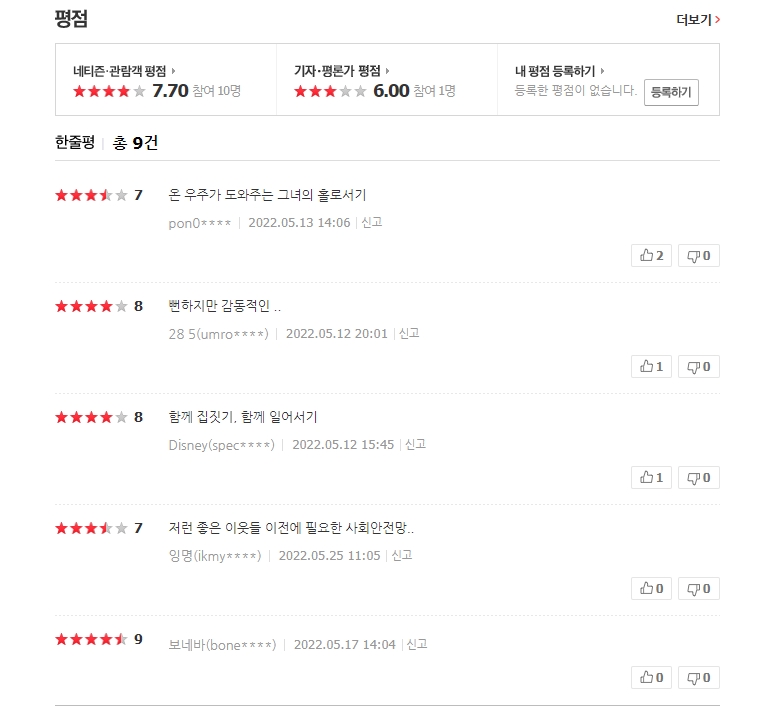This screenshot has height=706, width=769.
Task: Like the Disney(spec****) review
Action: 651,478
